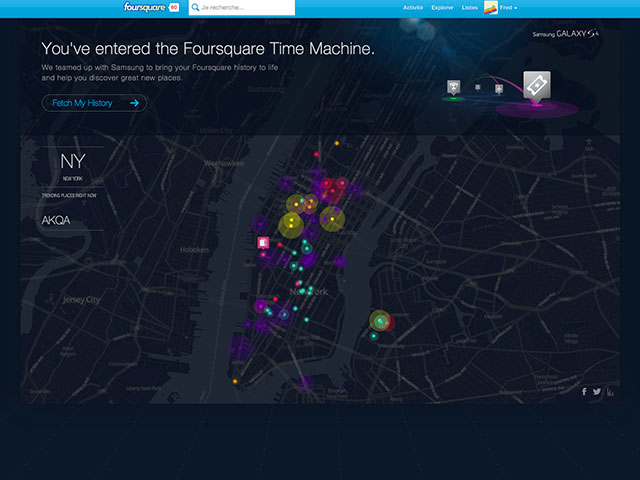Screen dimensions: 640x480
Task: Click the yellow-green hotspot in Brooklyn
Action: (x=380, y=320)
